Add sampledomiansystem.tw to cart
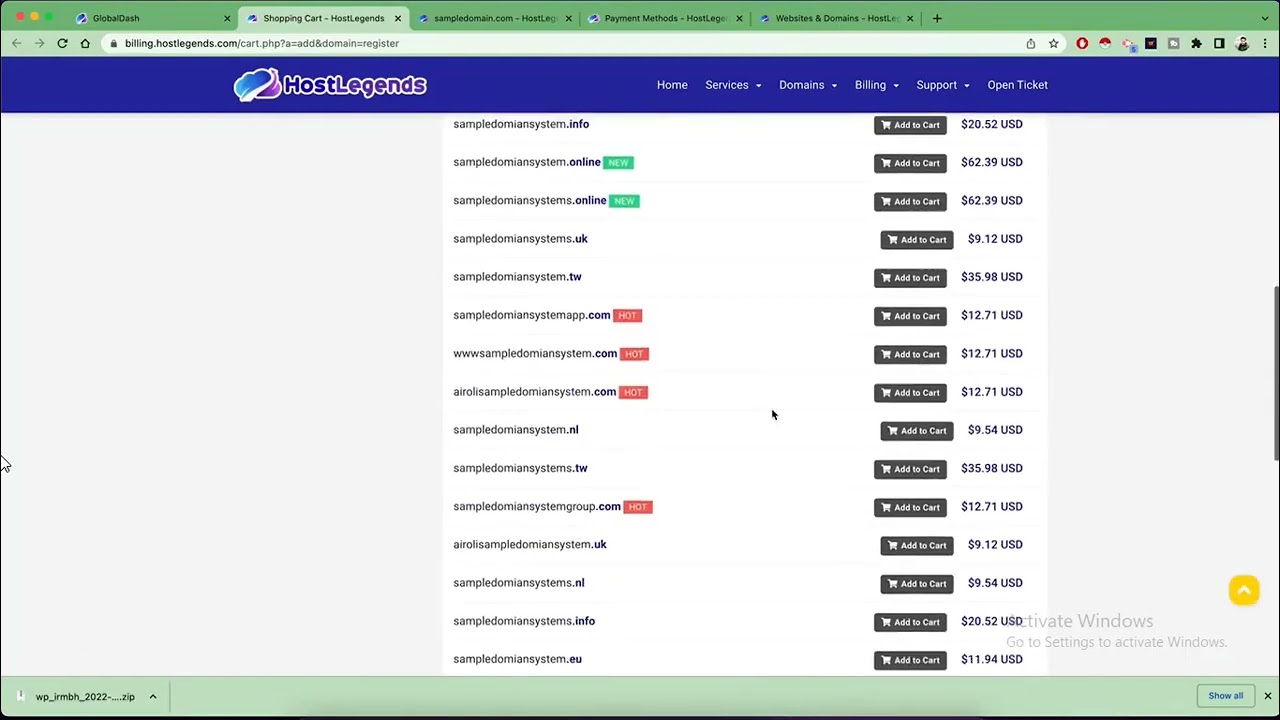1280x720 pixels. coord(910,278)
